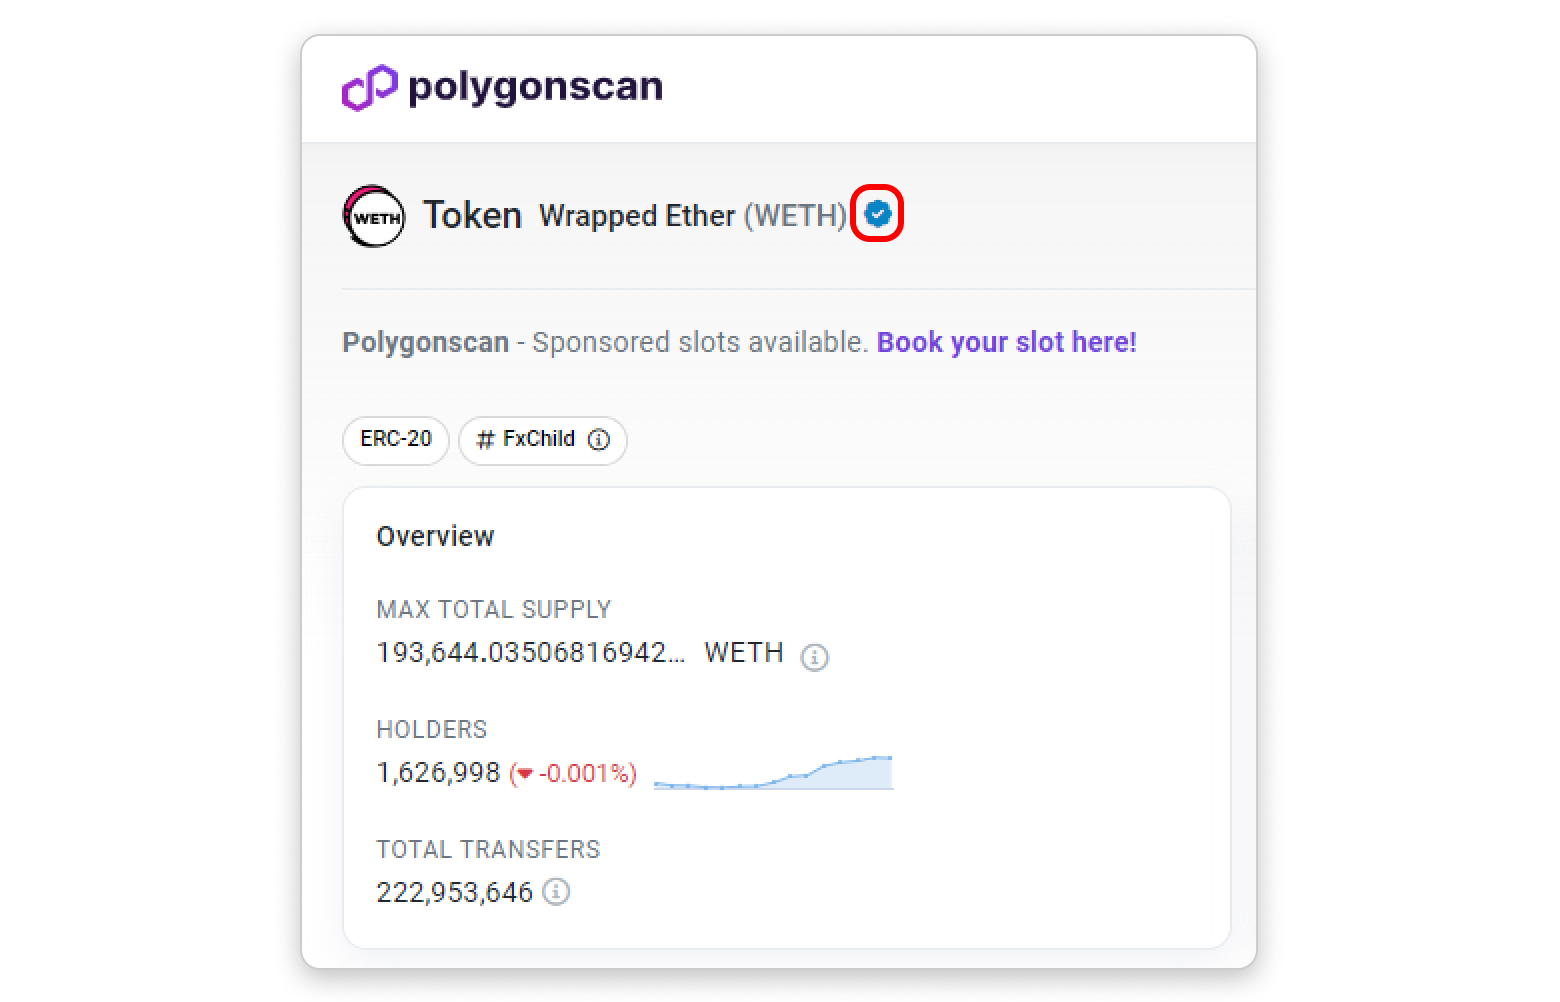Click the polygonscan wordmark text
Image resolution: width=1560 pixels, height=1002 pixels.
click(x=535, y=87)
